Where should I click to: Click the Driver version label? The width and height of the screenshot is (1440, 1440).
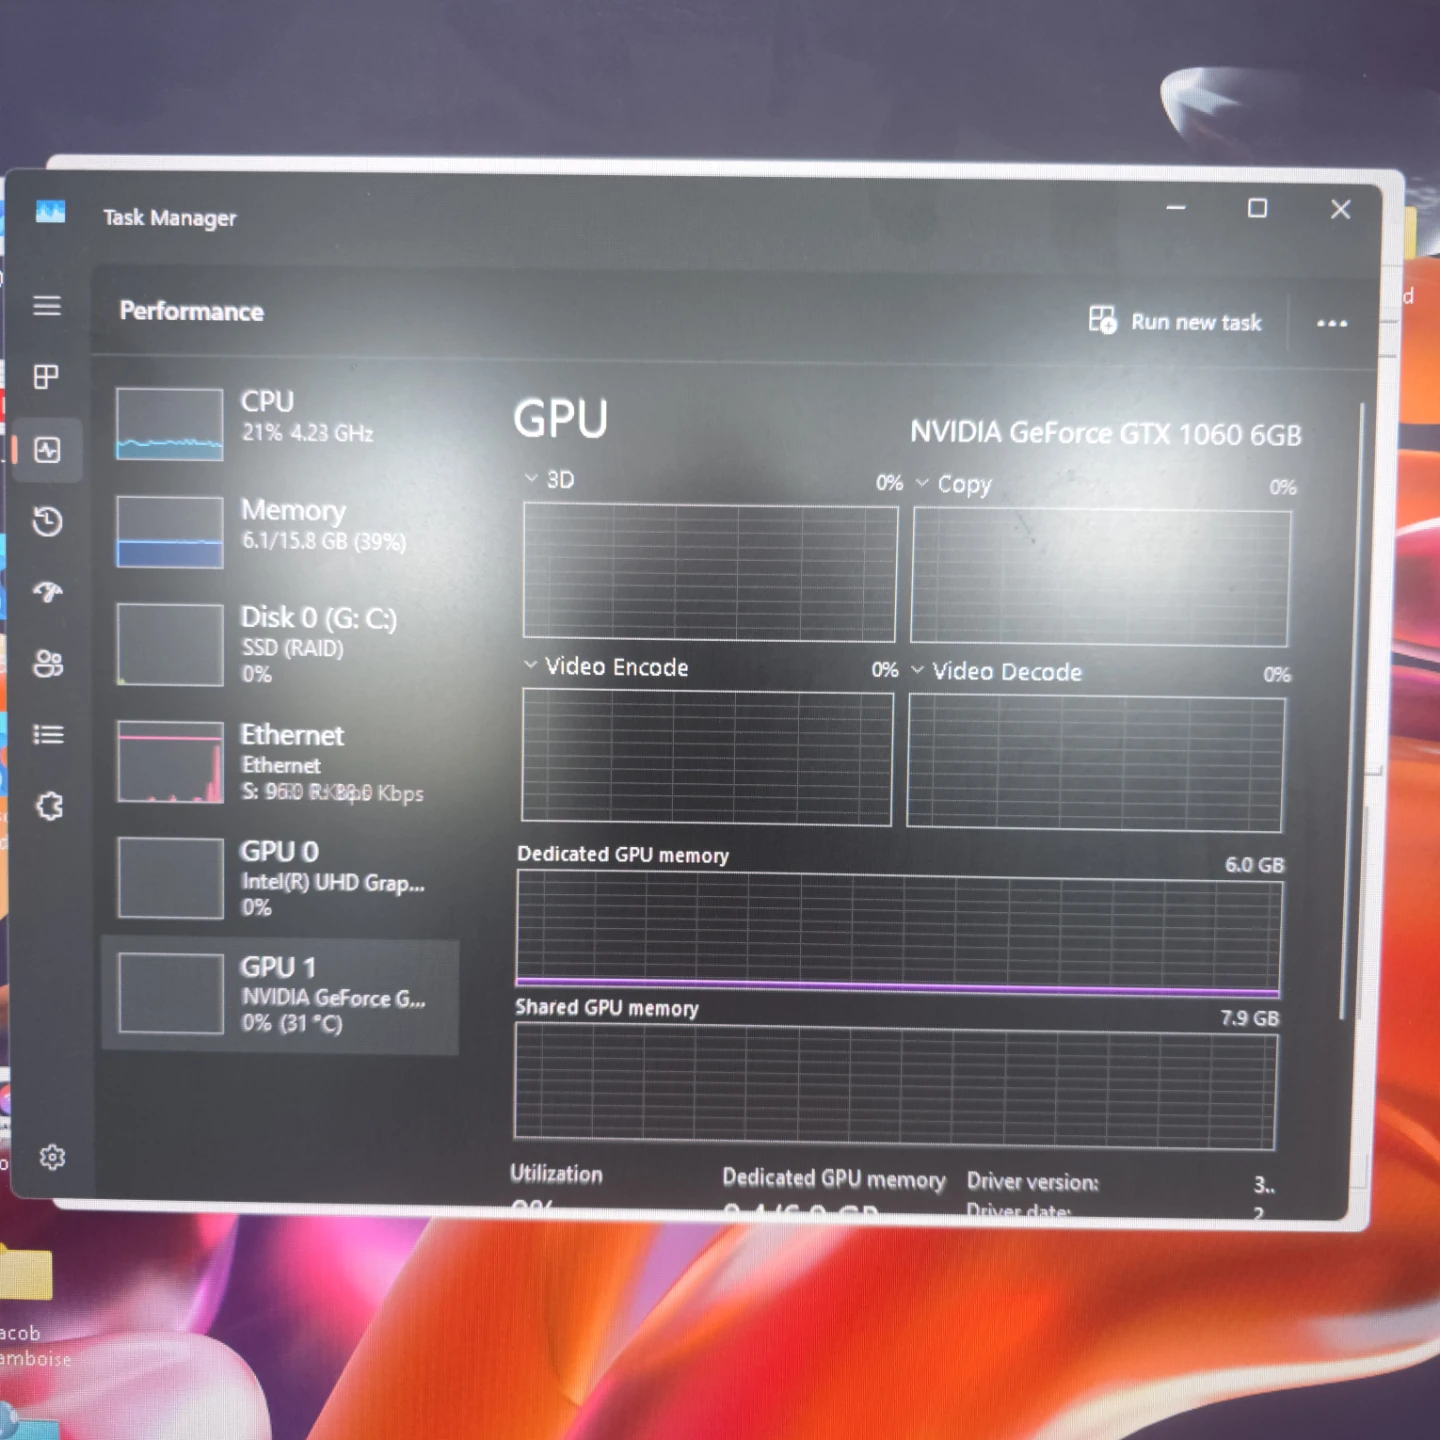1032,1182
